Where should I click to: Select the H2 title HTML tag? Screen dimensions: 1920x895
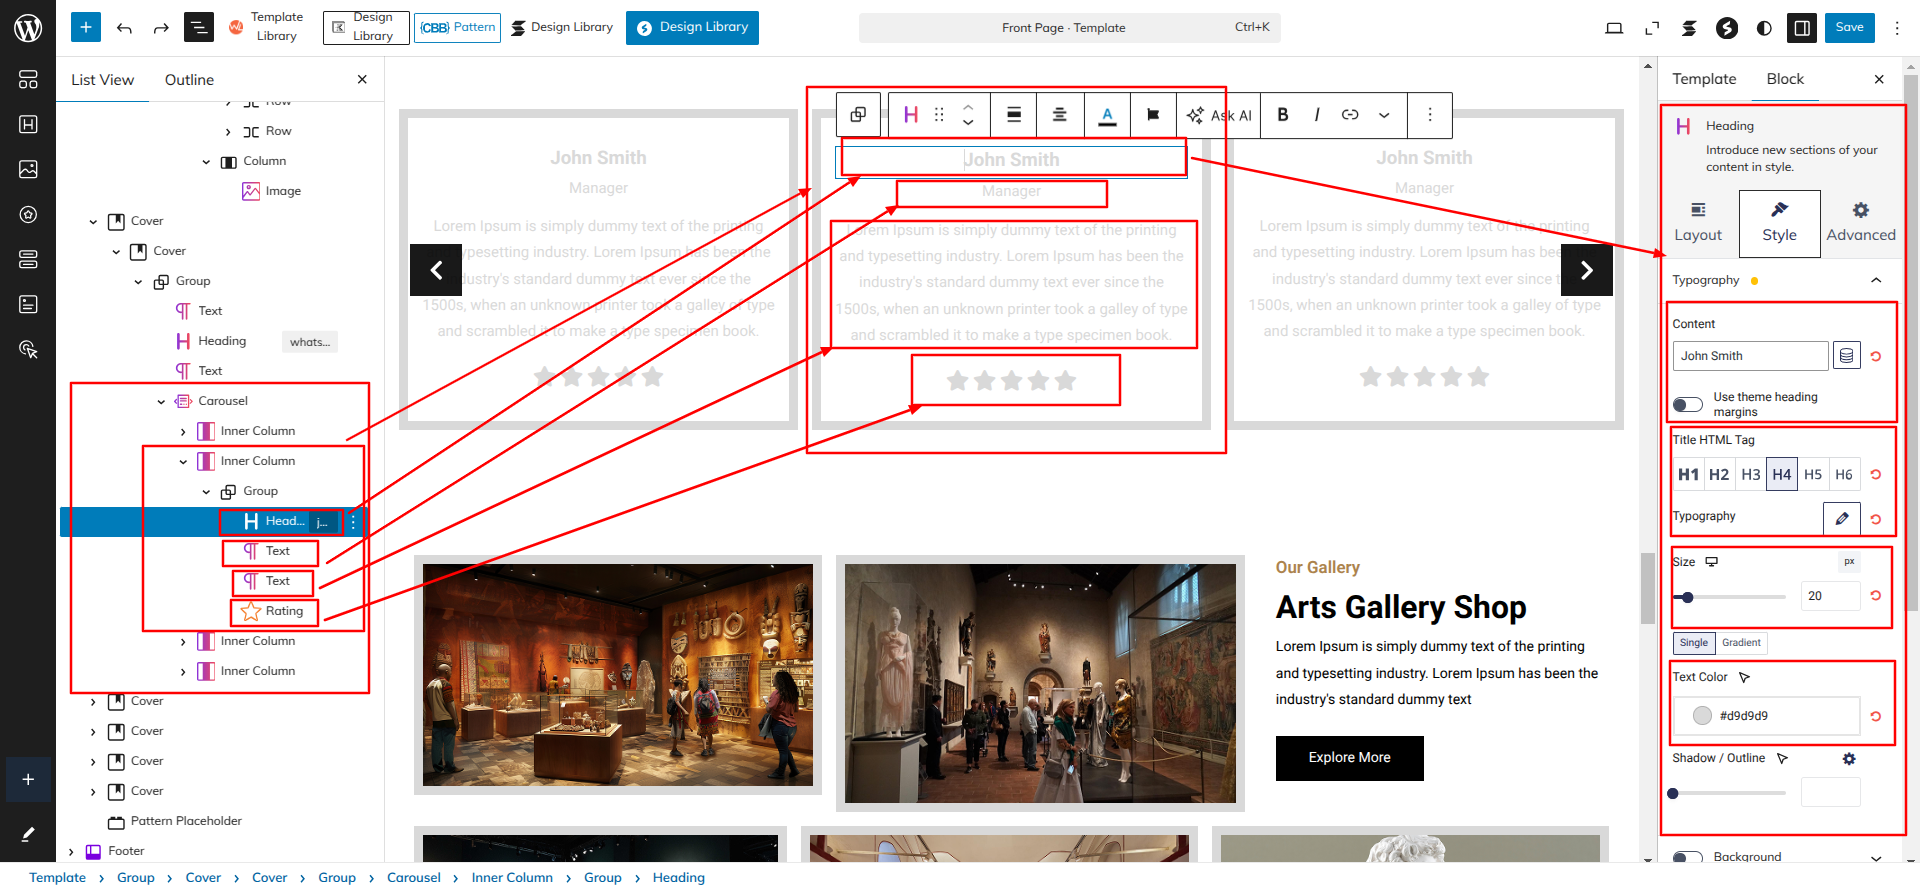(x=1719, y=475)
